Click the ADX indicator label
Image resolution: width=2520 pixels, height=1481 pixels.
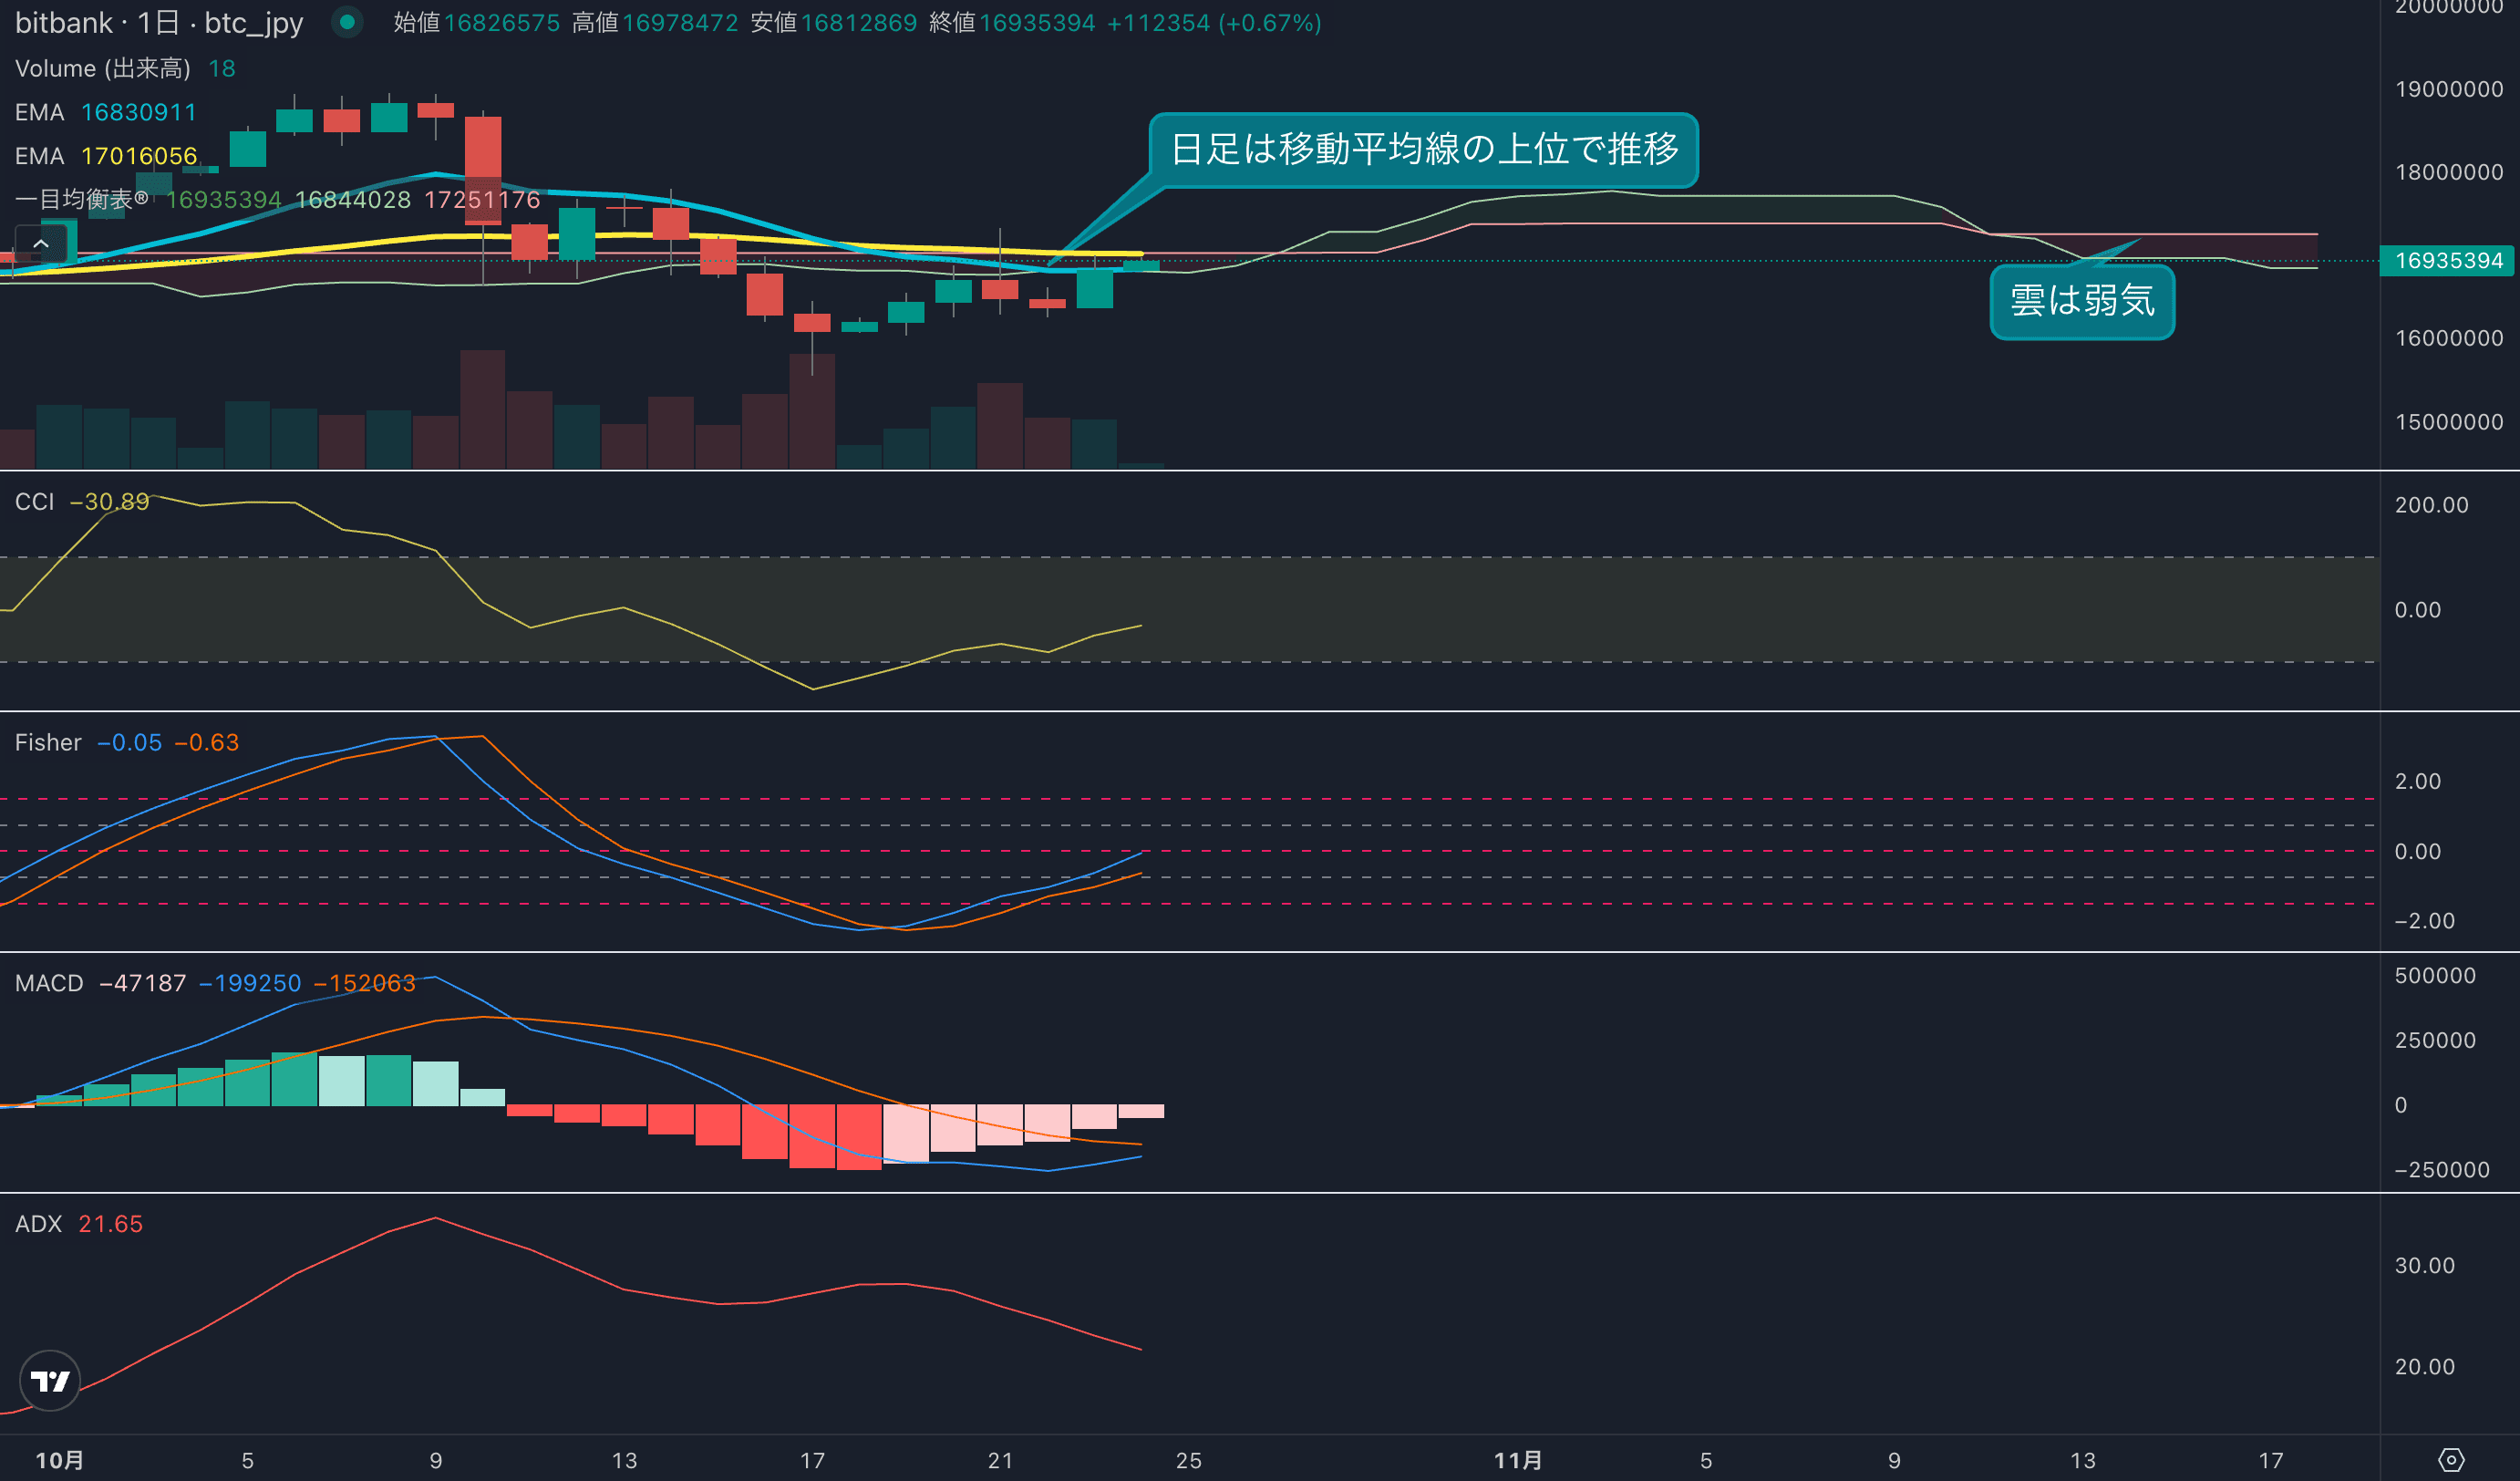pyautogui.click(x=38, y=1224)
